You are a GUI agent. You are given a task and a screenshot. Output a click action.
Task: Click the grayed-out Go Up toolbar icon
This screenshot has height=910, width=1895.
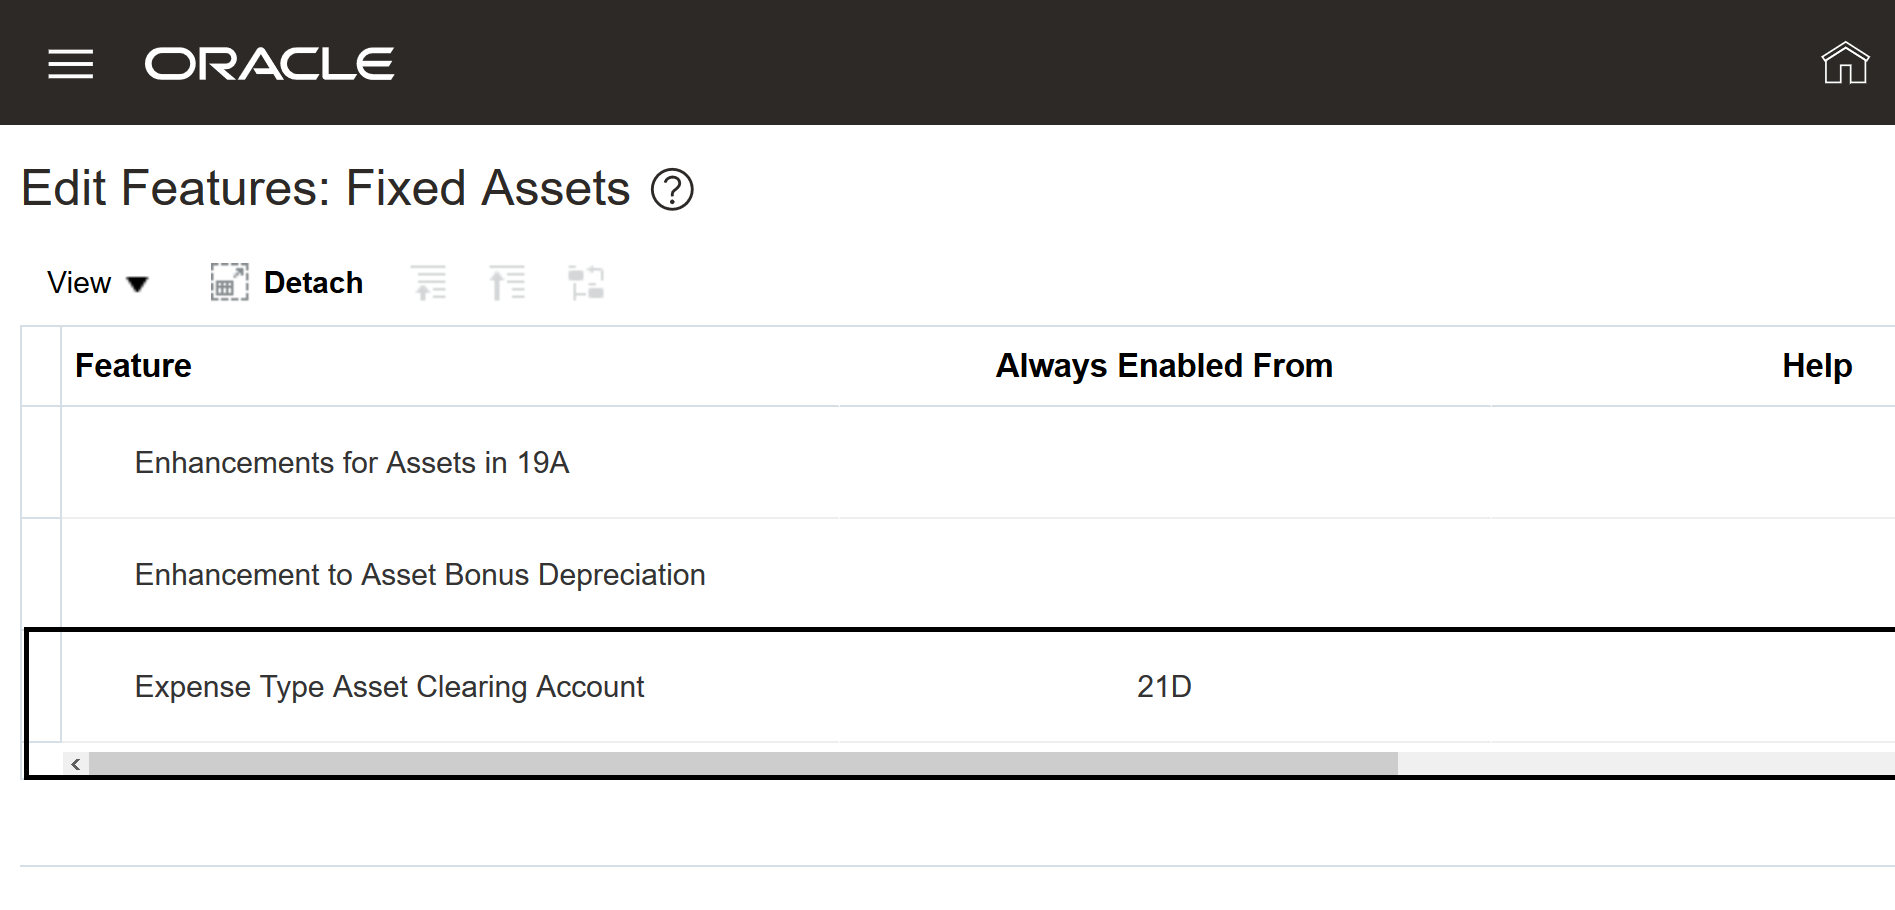430,283
